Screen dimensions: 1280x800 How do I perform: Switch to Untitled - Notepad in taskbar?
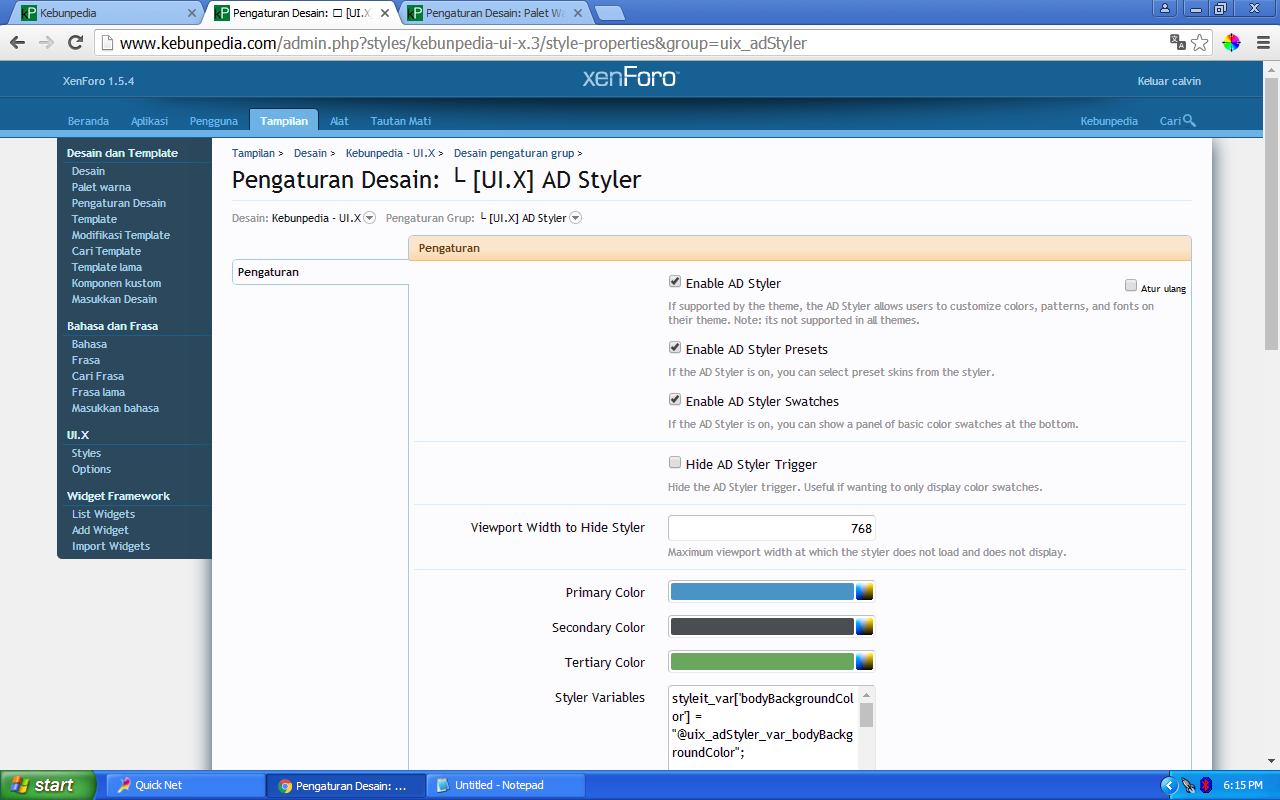click(x=506, y=785)
